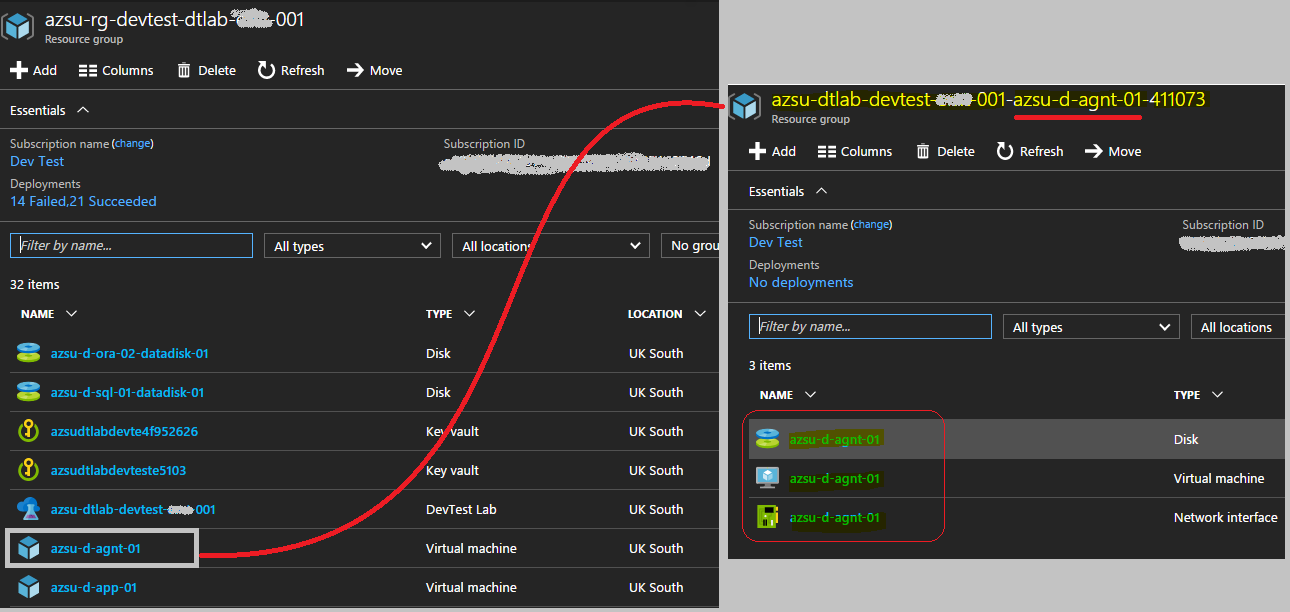This screenshot has width=1290, height=612.
Task: Click the key vault icon for azsudtlabdevte4f952626
Action: click(x=28, y=431)
